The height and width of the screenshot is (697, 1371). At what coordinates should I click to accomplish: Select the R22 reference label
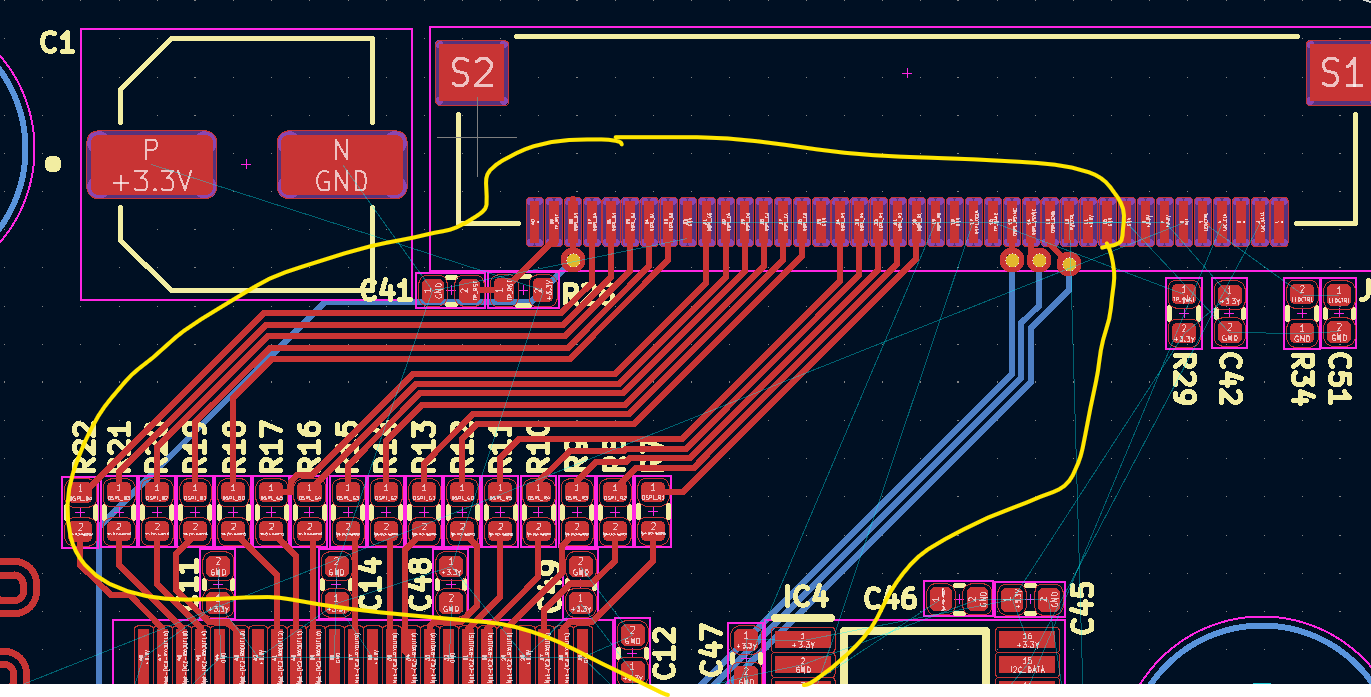point(83,446)
